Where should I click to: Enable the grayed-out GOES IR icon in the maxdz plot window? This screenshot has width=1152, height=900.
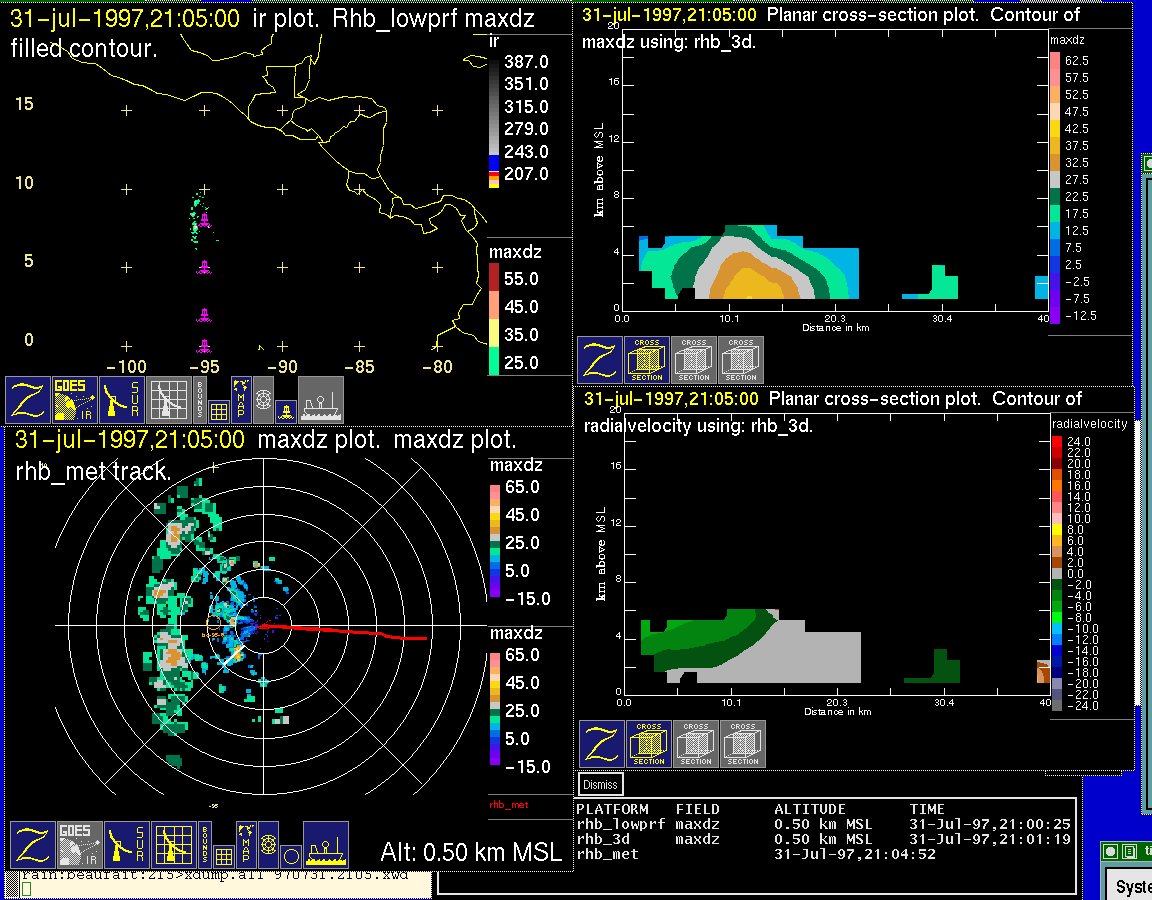pos(77,845)
